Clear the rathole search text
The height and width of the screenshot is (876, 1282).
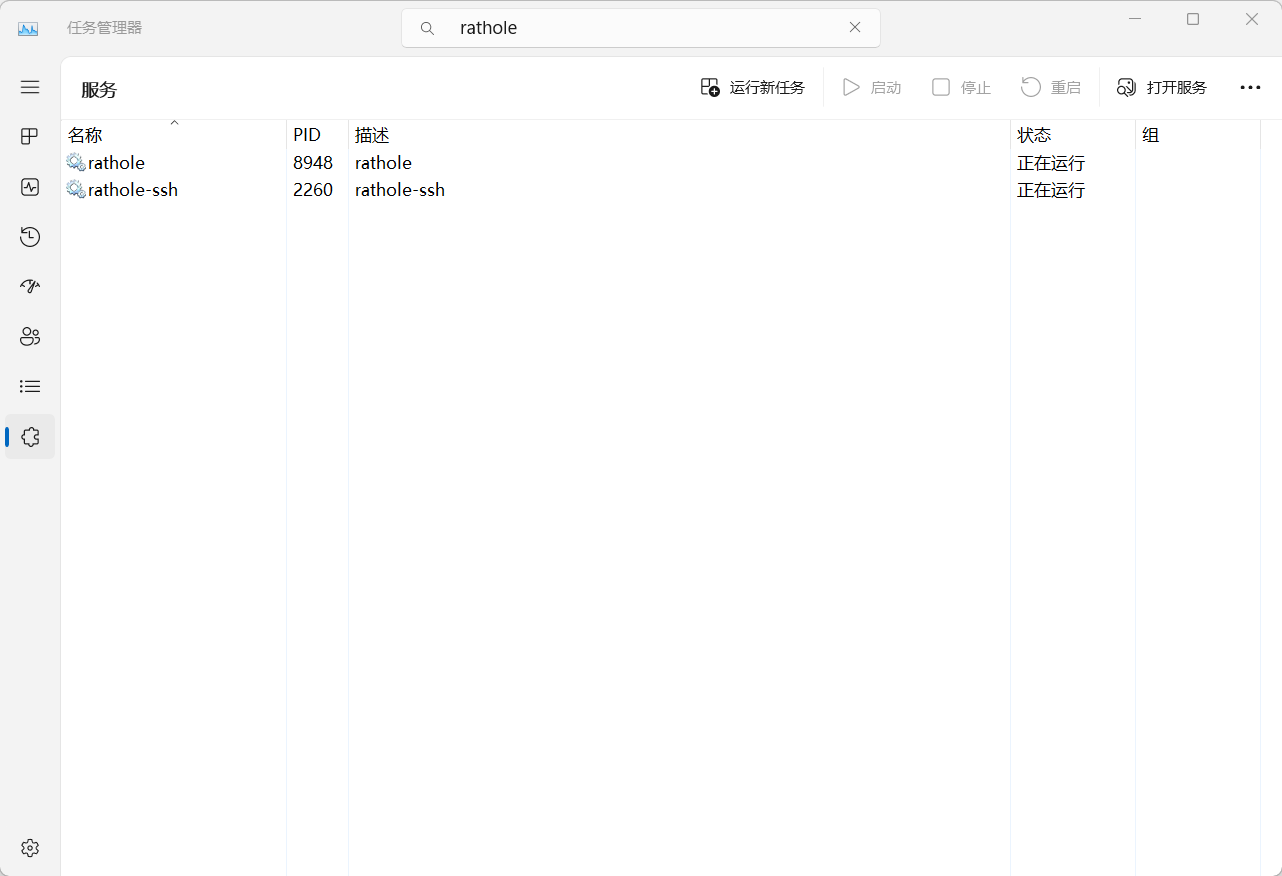(x=855, y=28)
